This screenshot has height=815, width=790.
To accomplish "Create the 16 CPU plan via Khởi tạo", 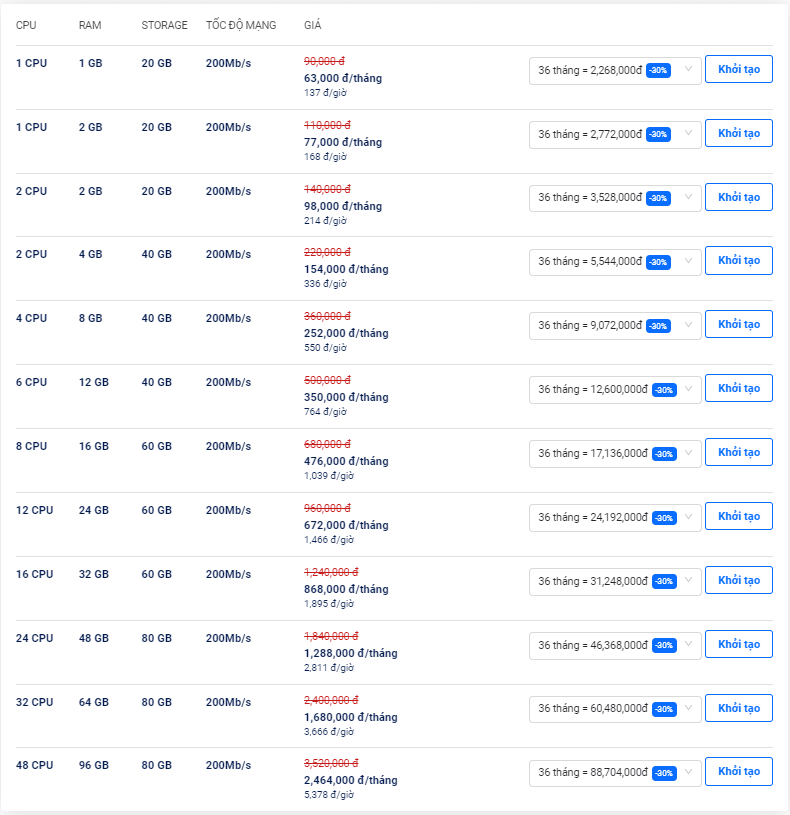I will tap(739, 580).
